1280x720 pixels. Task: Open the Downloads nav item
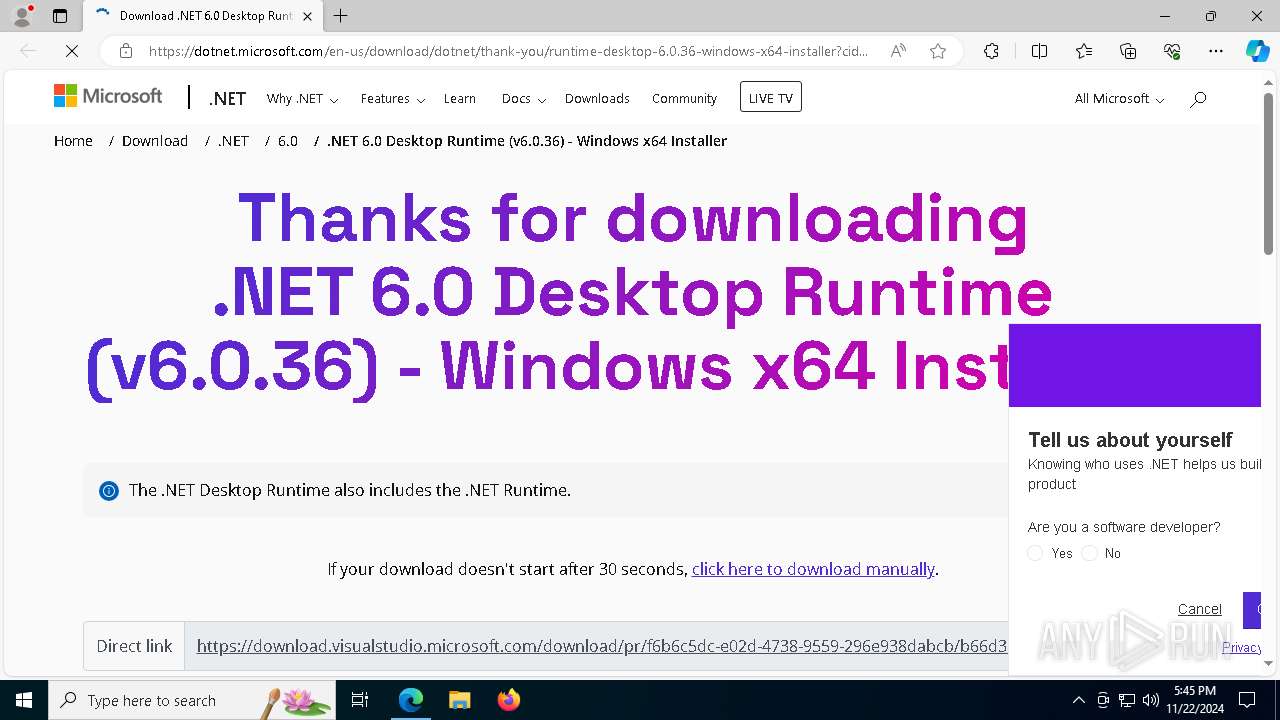(x=597, y=98)
